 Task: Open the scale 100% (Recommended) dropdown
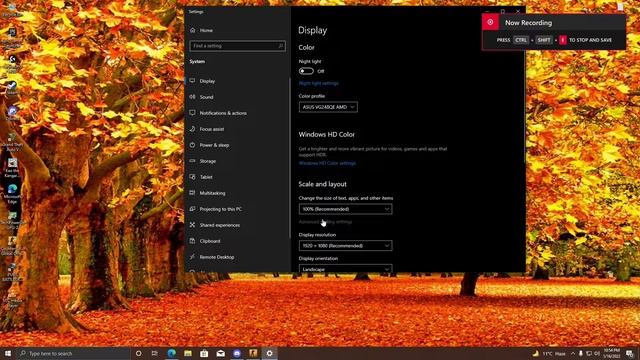(345, 209)
